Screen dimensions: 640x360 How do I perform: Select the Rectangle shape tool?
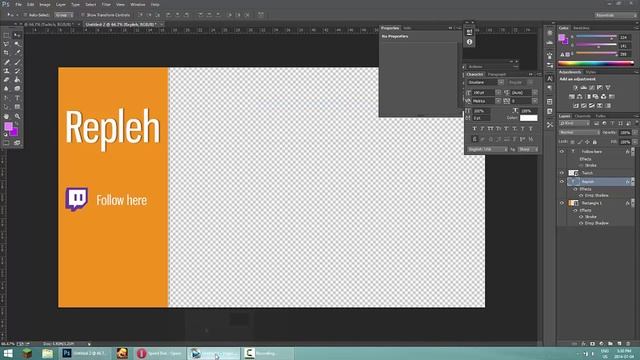[x=17, y=107]
